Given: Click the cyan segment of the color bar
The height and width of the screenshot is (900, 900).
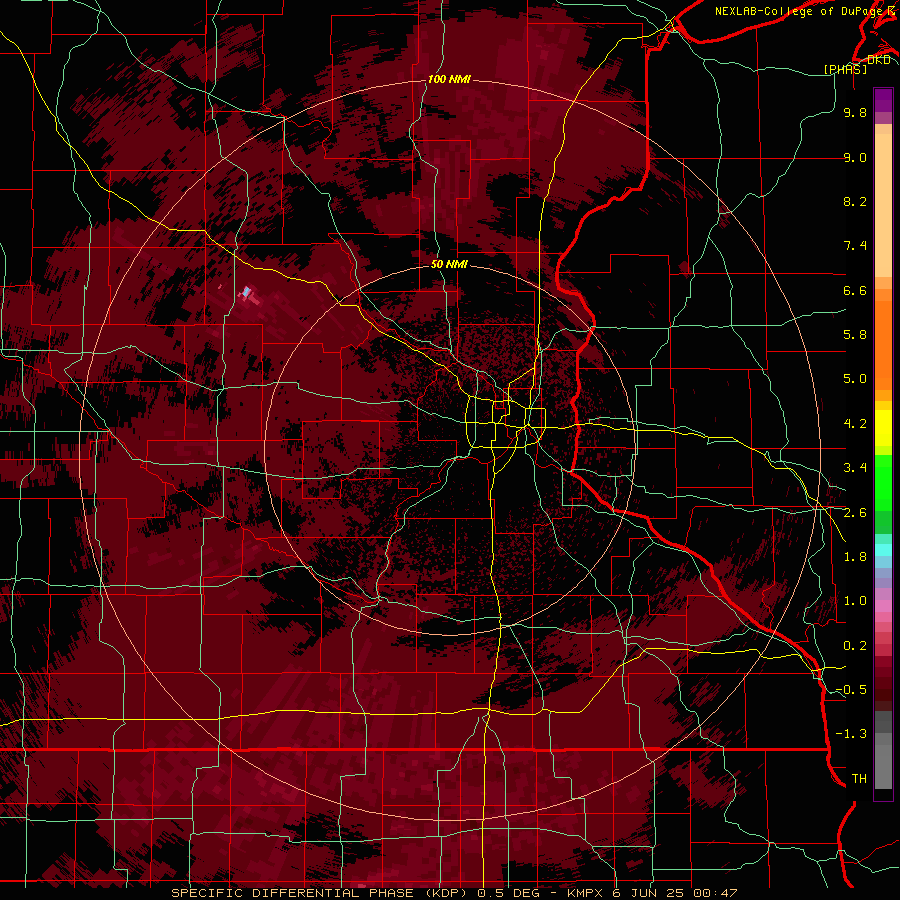Looking at the screenshot, I should [883, 549].
